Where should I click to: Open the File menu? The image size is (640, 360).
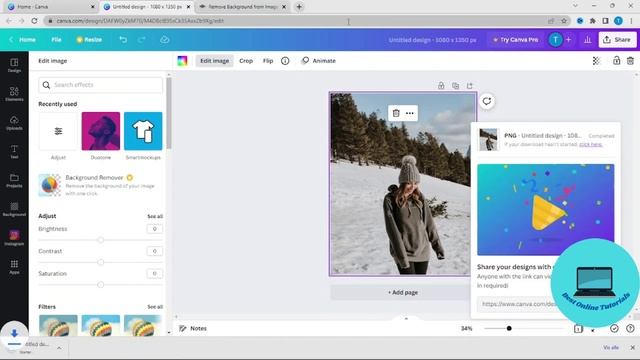point(56,40)
